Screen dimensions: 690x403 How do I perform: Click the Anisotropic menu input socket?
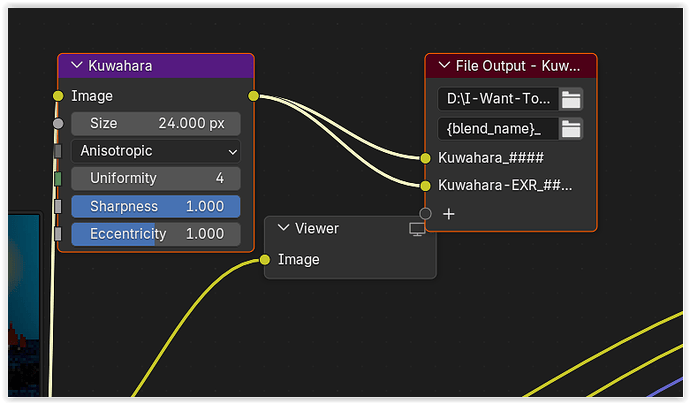tap(58, 151)
